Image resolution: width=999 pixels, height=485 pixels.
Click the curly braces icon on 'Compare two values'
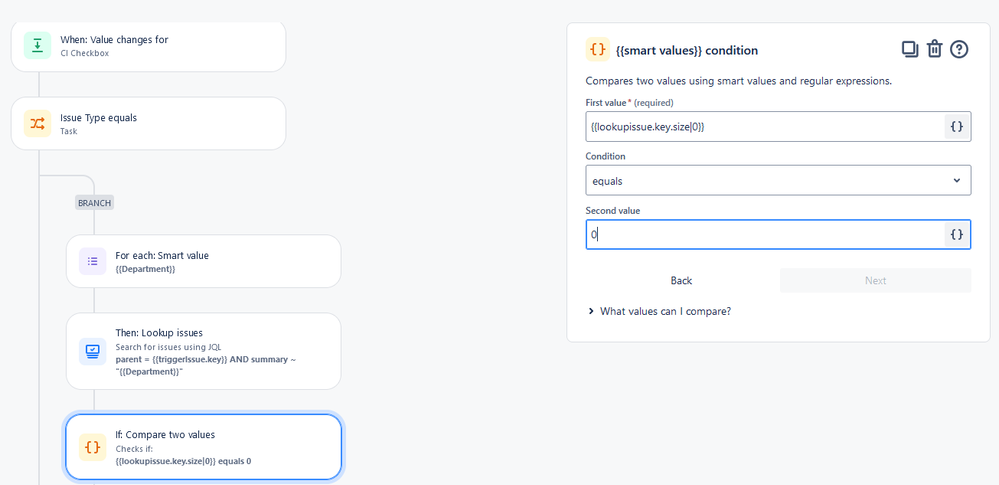(92, 447)
